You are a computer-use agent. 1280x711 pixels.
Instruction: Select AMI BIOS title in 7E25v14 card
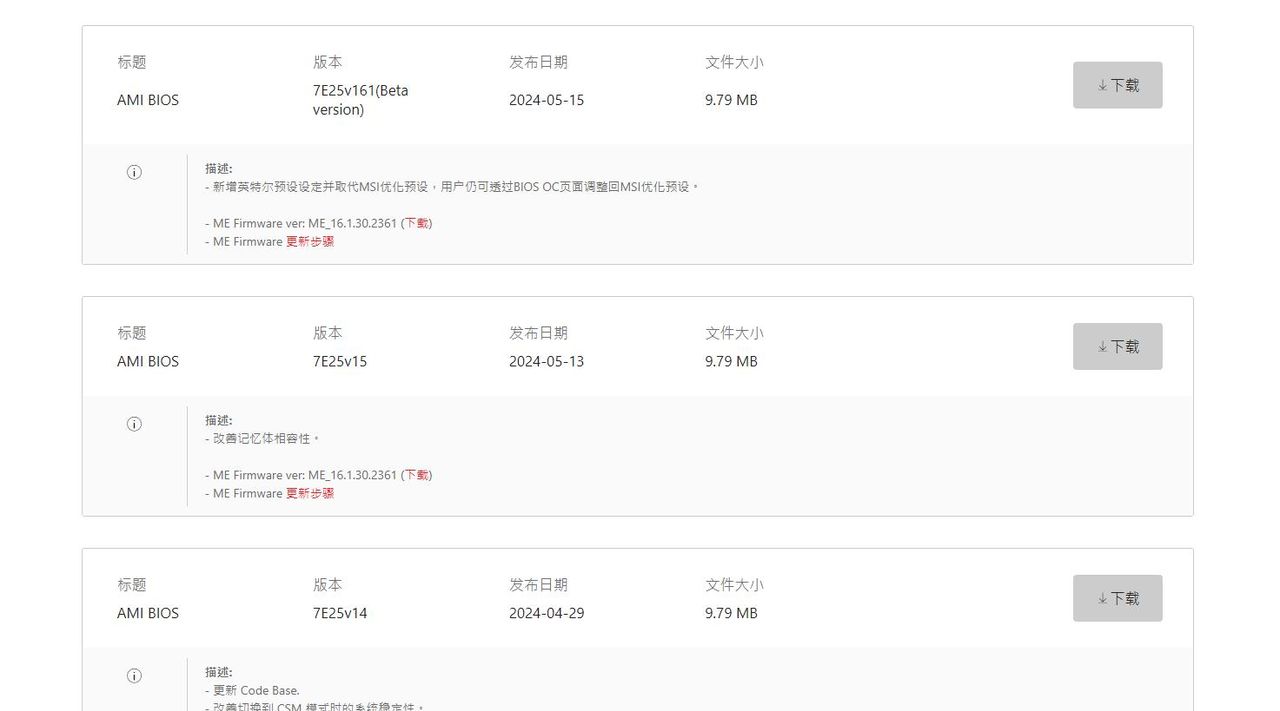coord(148,613)
